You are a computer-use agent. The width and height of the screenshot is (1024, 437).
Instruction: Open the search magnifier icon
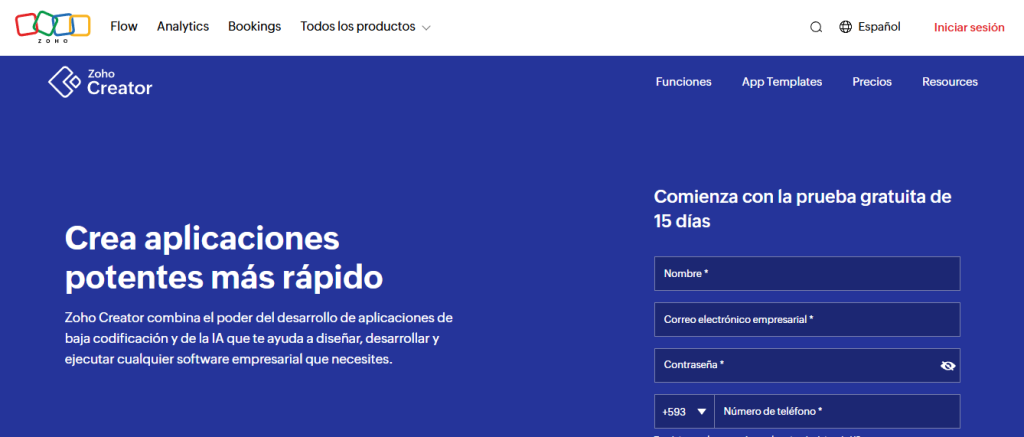coord(816,27)
